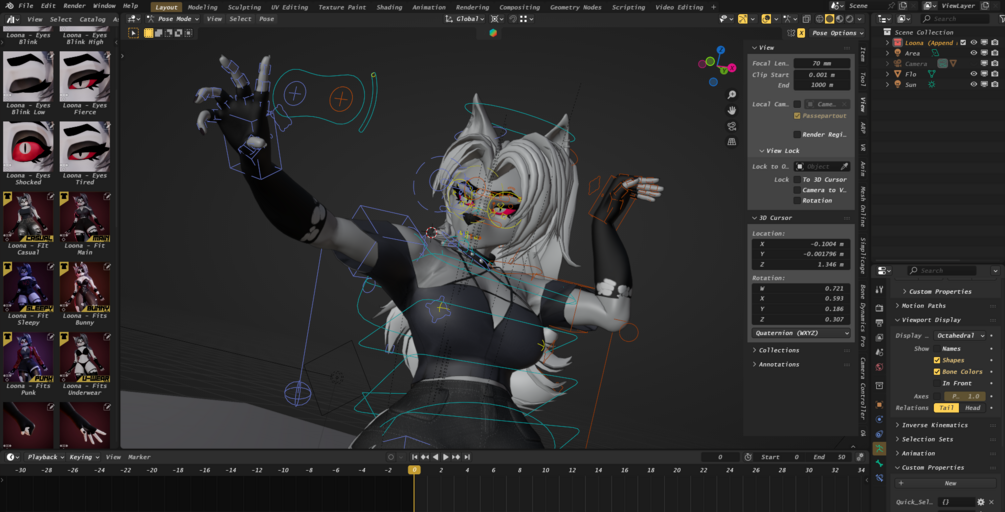This screenshot has height=512, width=1005.
Task: Open the Bone properties tab icon
Action: (x=879, y=463)
